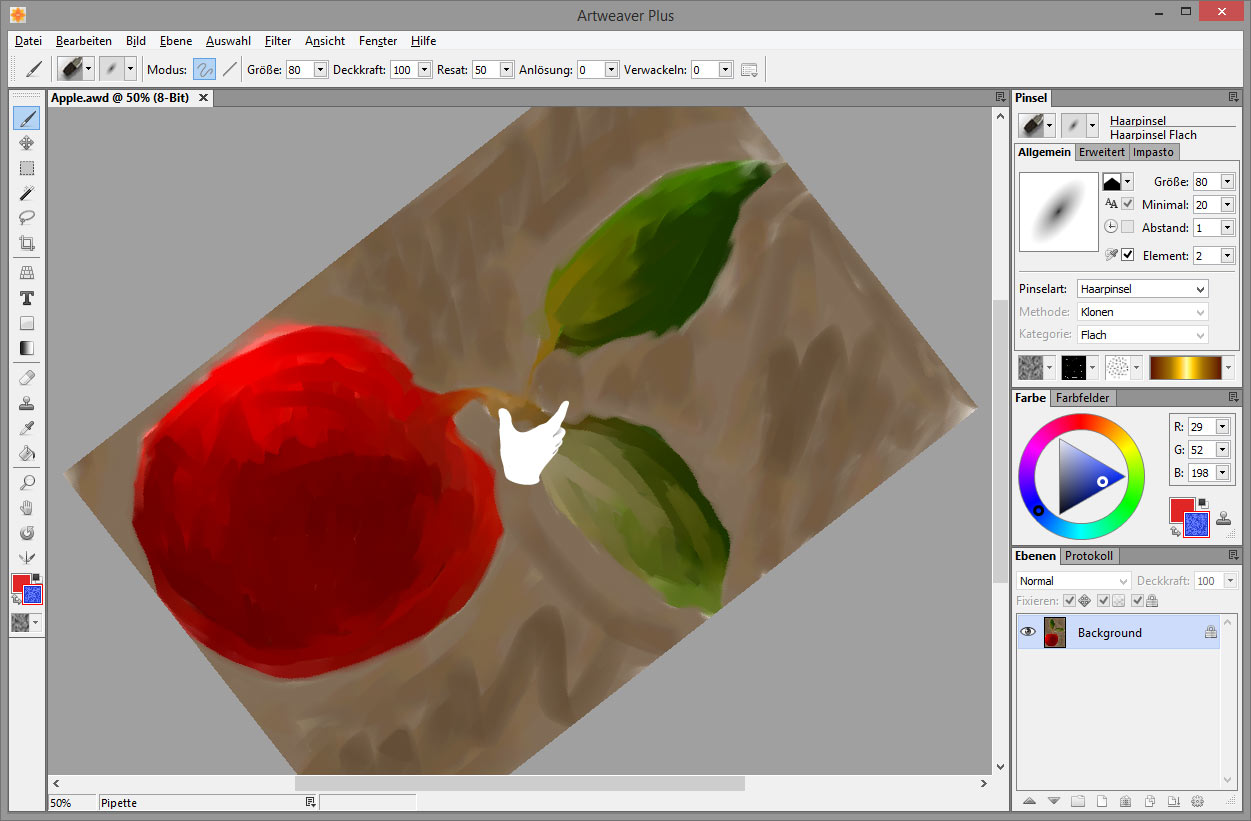1251x821 pixels.
Task: Select the Mirror Painting tool
Action: pos(27,558)
